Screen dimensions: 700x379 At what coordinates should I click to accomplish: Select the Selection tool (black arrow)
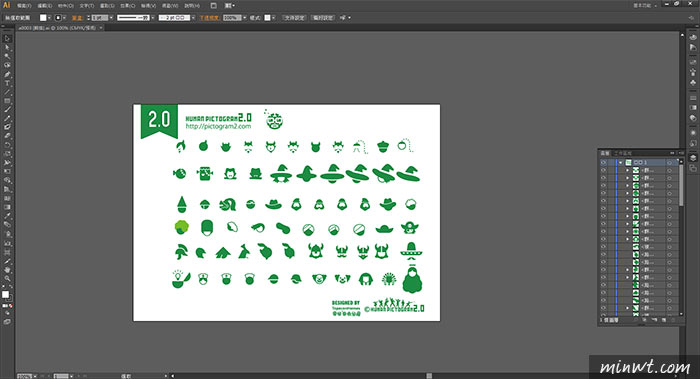(x=7, y=39)
